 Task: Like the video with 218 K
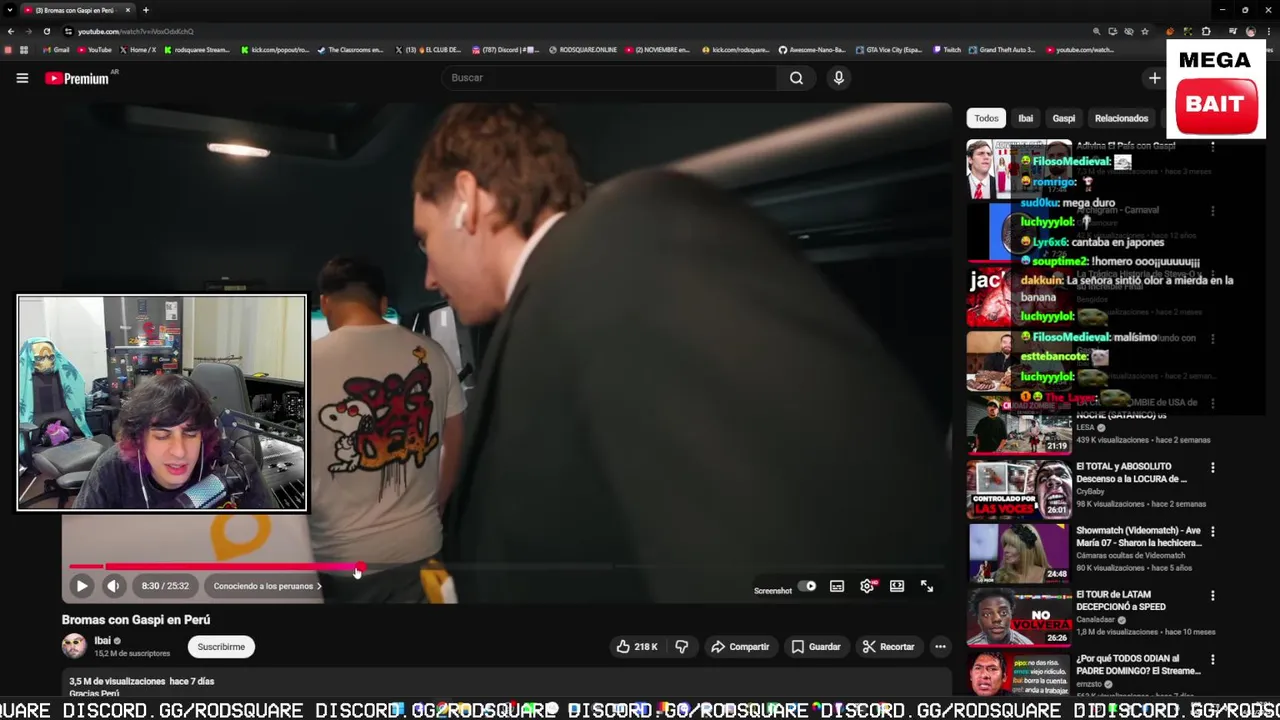click(x=636, y=647)
